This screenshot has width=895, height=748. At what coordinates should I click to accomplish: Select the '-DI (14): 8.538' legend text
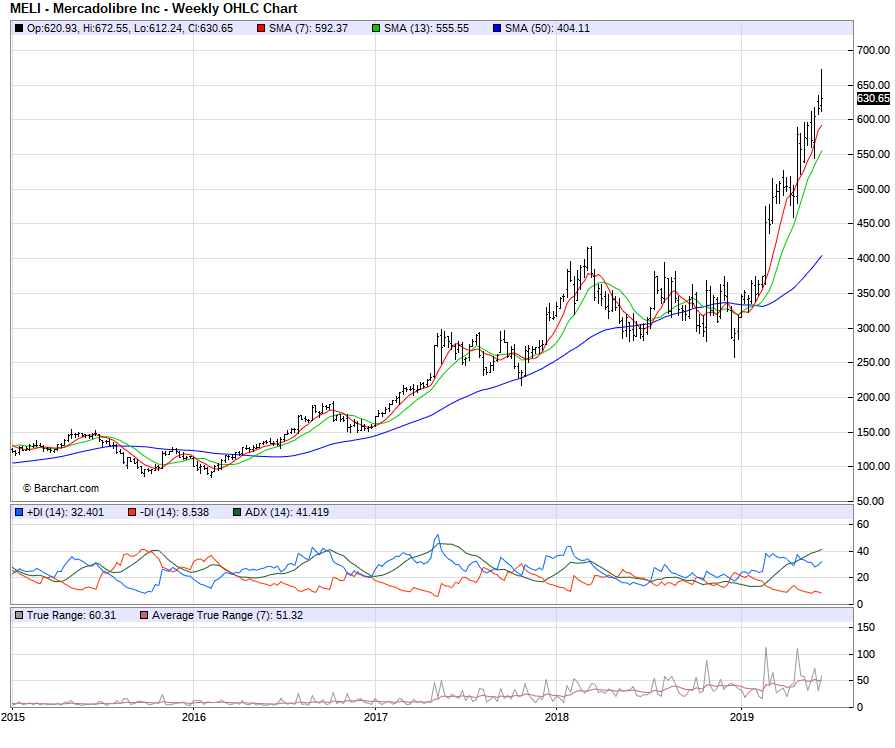click(x=175, y=512)
